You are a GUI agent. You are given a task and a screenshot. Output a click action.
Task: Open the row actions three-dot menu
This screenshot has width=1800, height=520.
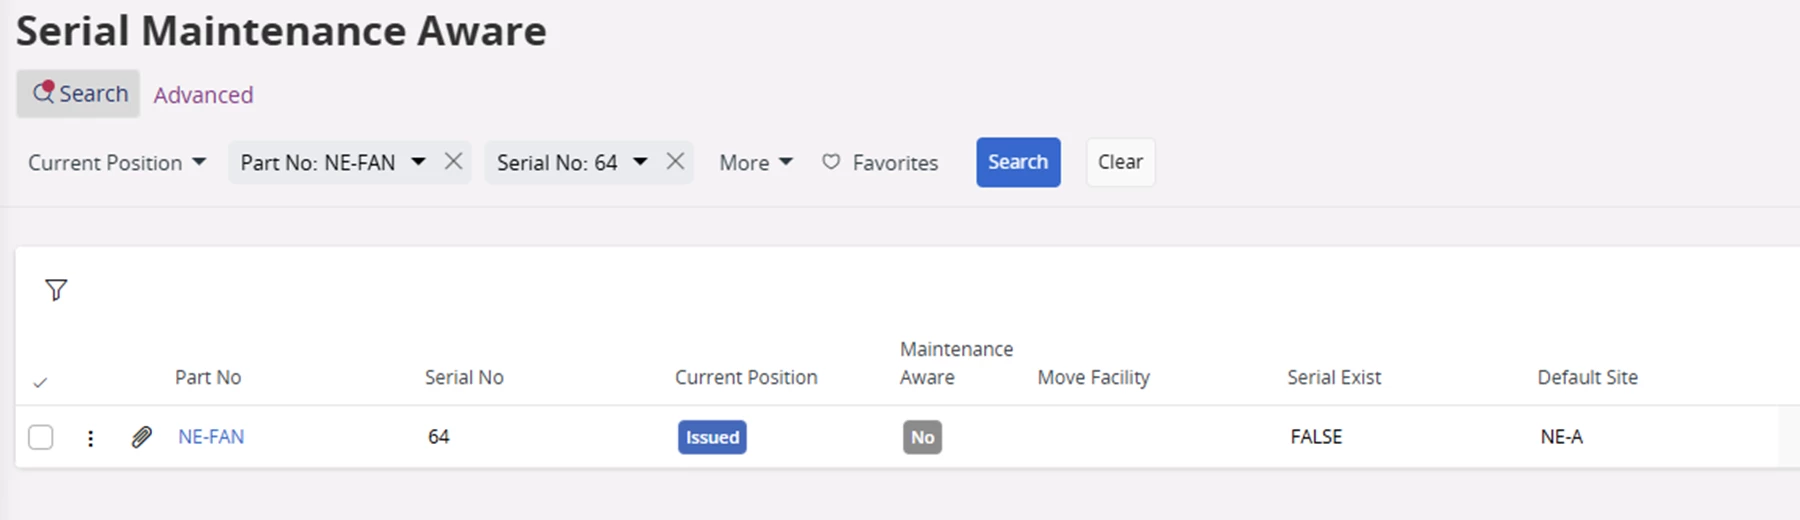(x=91, y=438)
